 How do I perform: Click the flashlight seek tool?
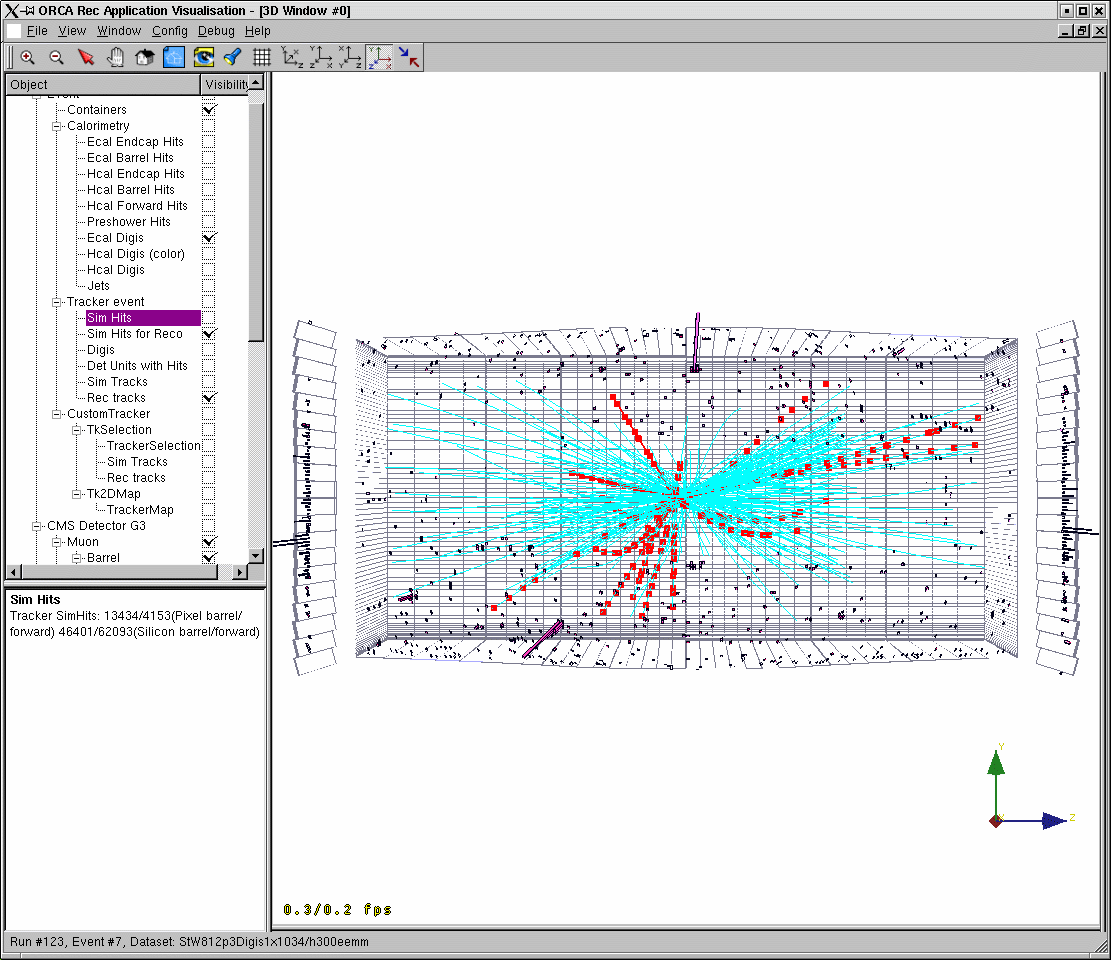pyautogui.click(x=232, y=58)
